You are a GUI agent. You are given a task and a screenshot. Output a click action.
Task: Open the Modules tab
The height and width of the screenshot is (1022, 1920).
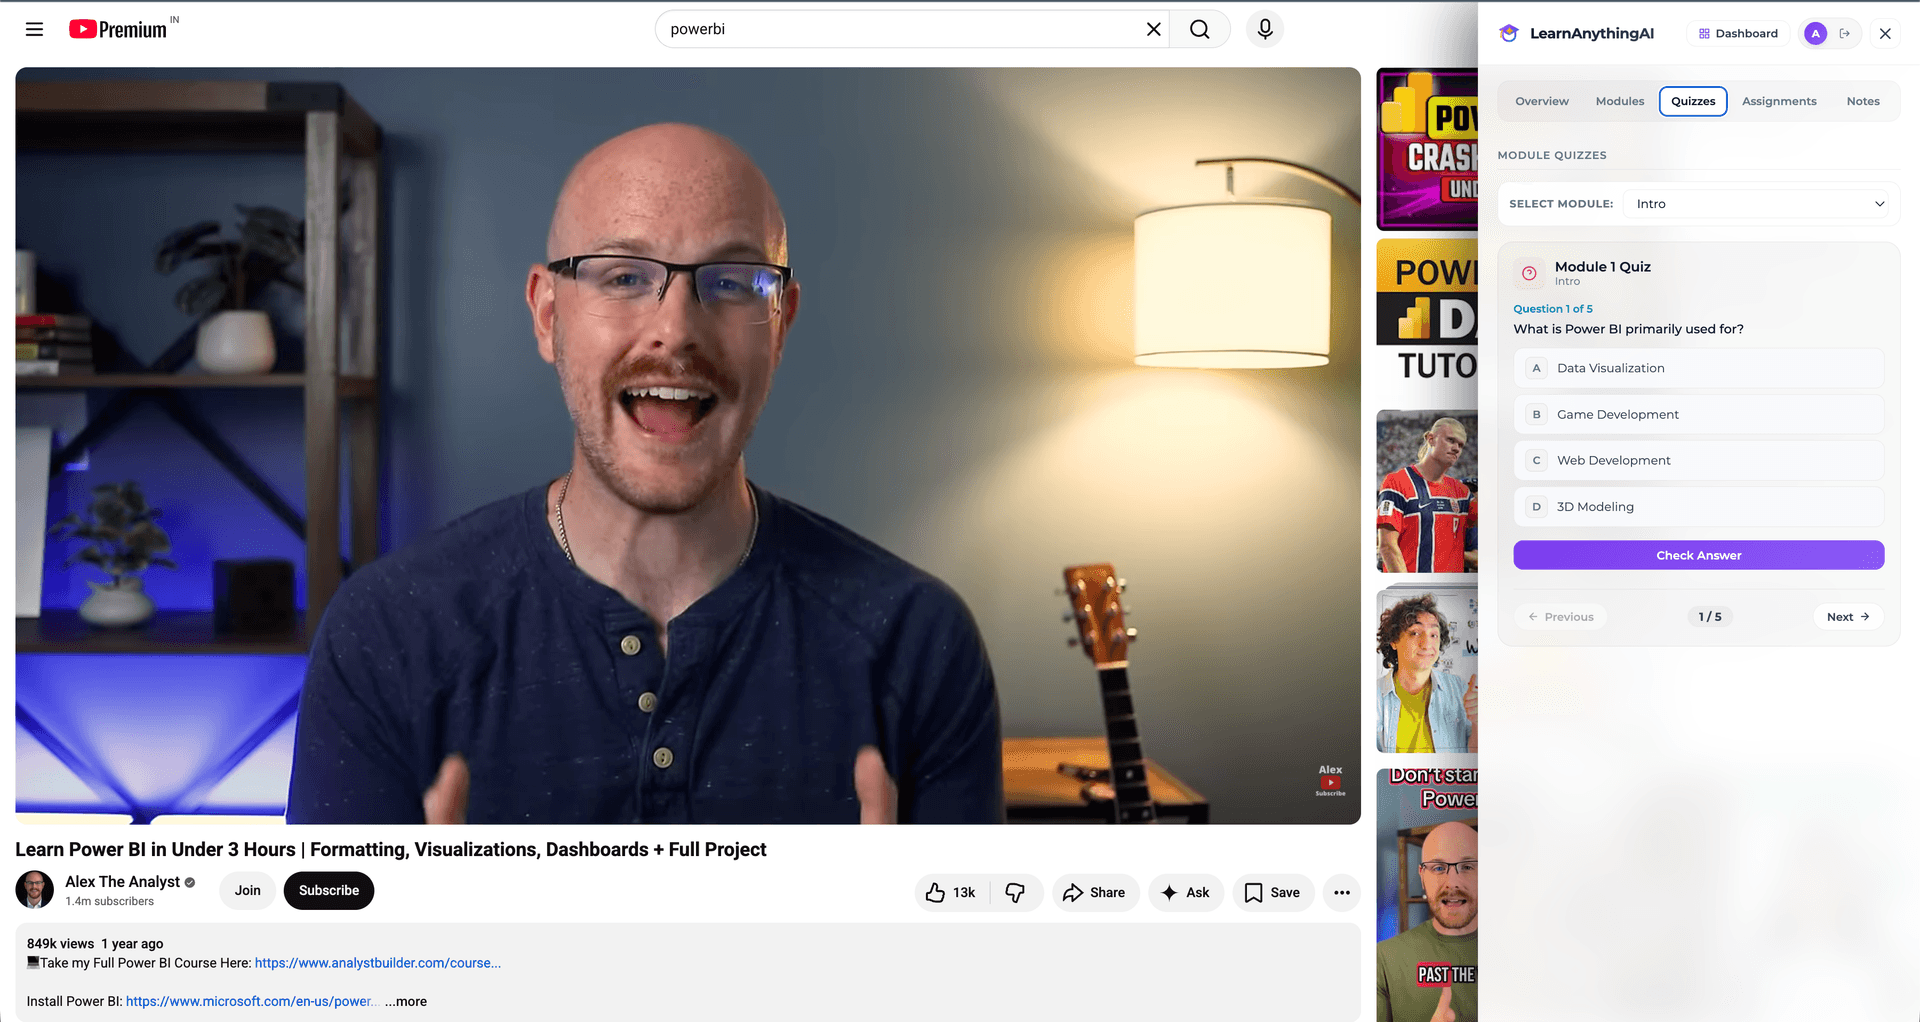coord(1620,101)
